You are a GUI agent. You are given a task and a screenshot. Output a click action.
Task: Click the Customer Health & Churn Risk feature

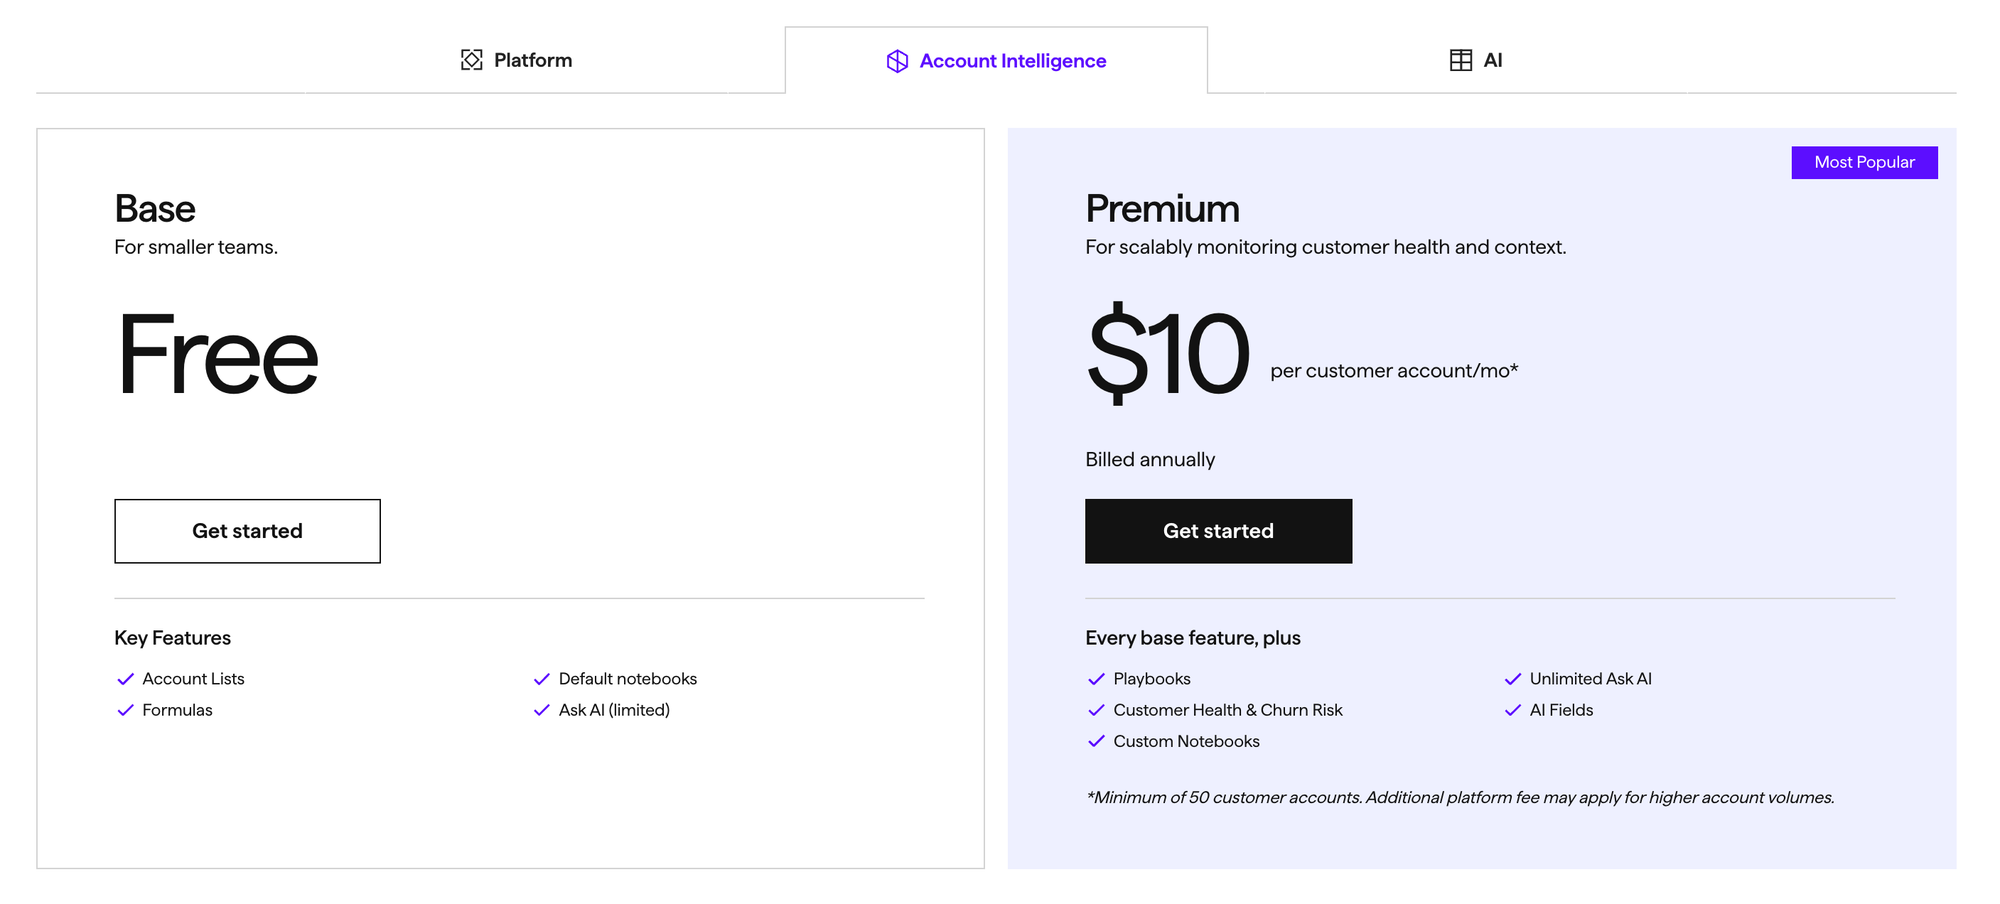pyautogui.click(x=1227, y=710)
